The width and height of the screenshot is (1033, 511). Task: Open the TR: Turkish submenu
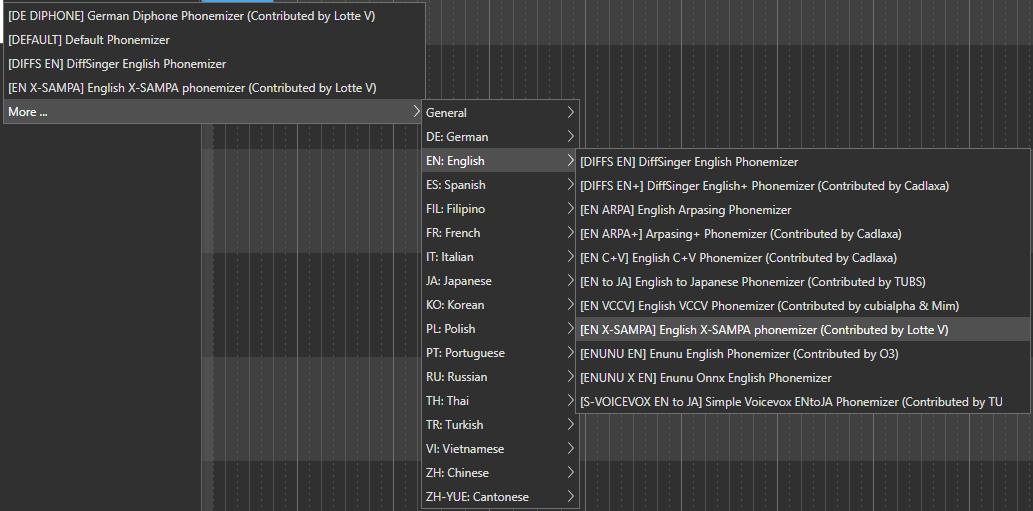pyautogui.click(x=500, y=425)
